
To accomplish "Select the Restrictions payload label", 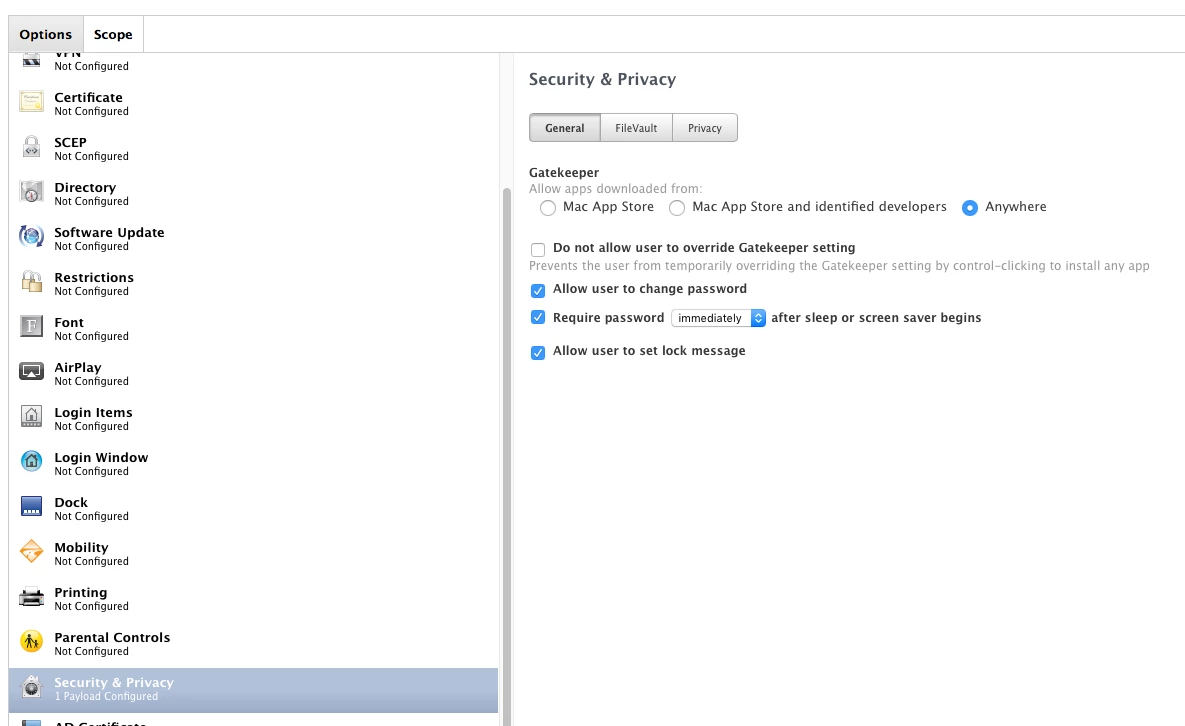I will coord(94,277).
